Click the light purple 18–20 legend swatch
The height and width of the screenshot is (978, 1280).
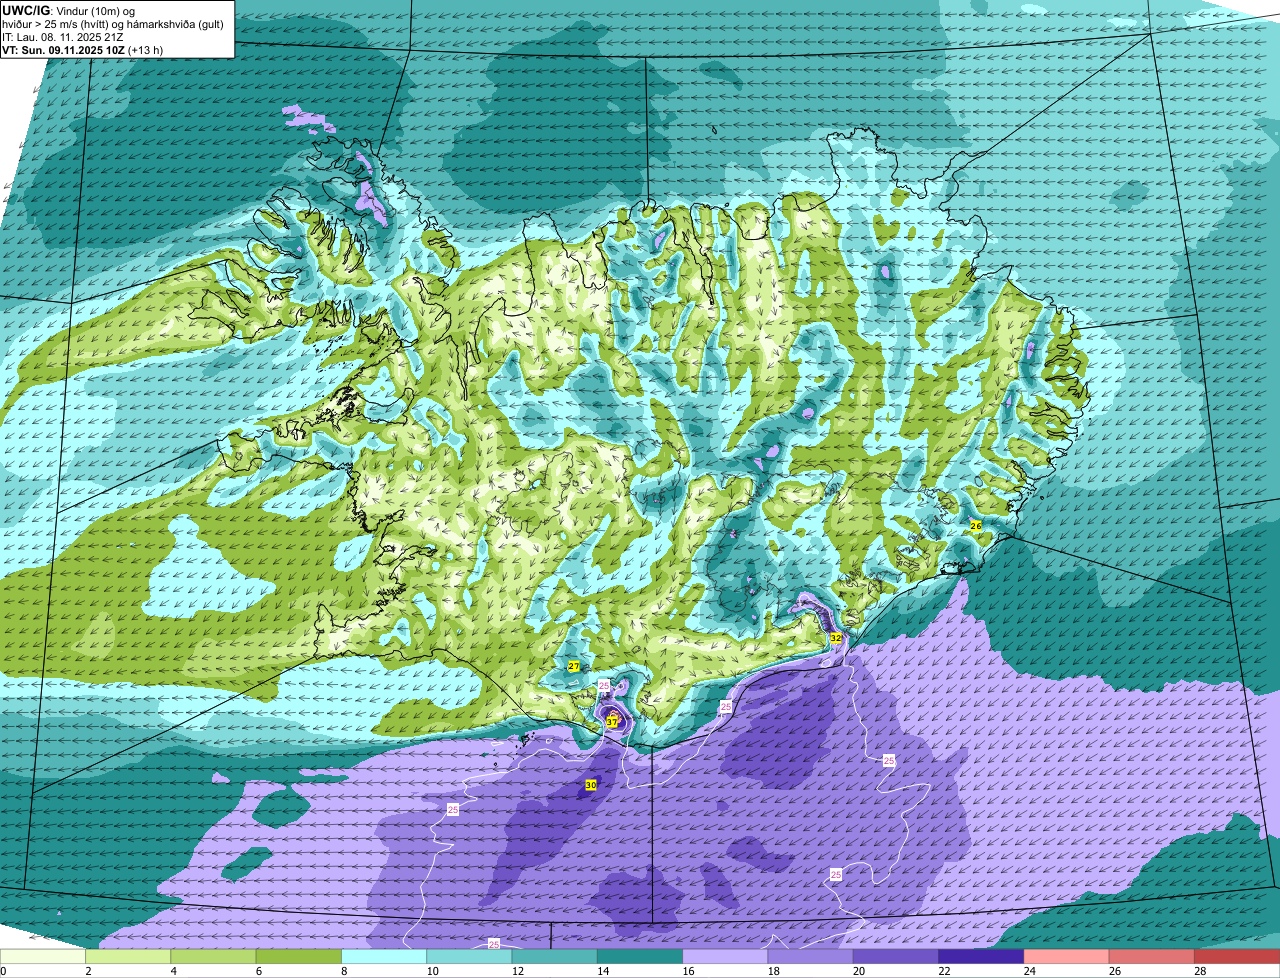(x=811, y=956)
